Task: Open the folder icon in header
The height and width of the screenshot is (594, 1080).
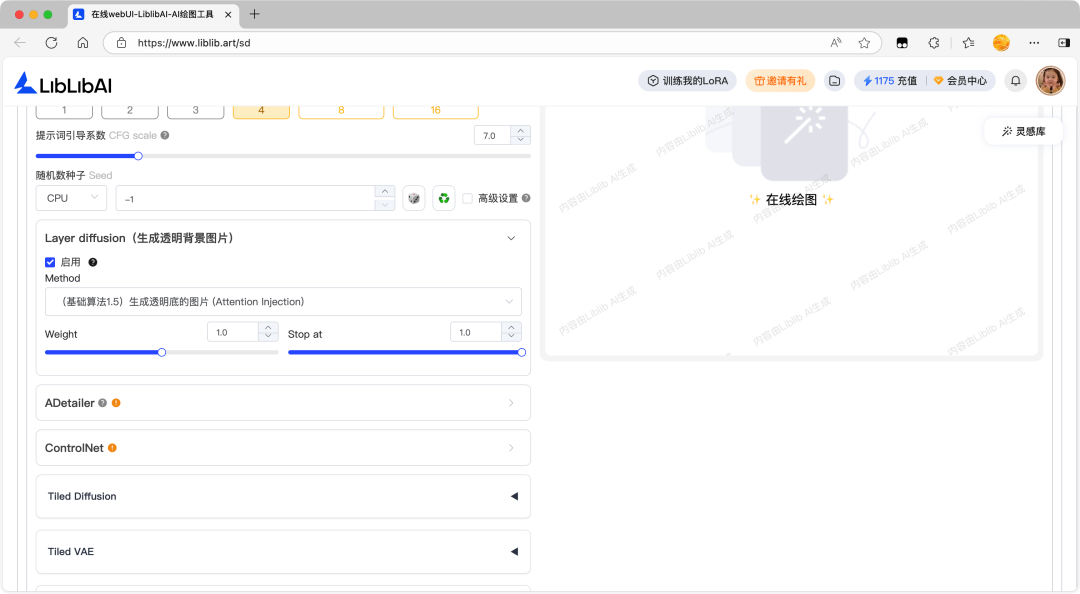Action: click(834, 81)
